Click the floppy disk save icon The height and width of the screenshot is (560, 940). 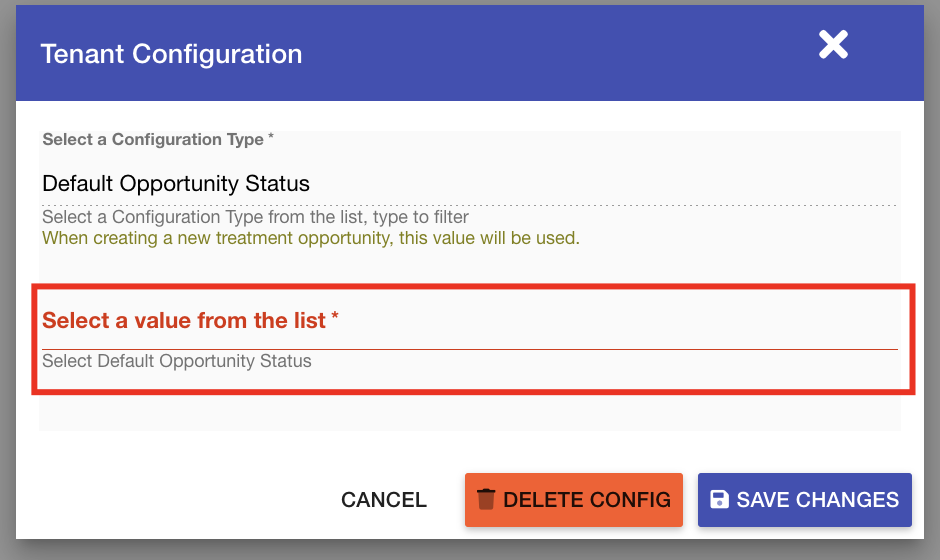point(719,500)
